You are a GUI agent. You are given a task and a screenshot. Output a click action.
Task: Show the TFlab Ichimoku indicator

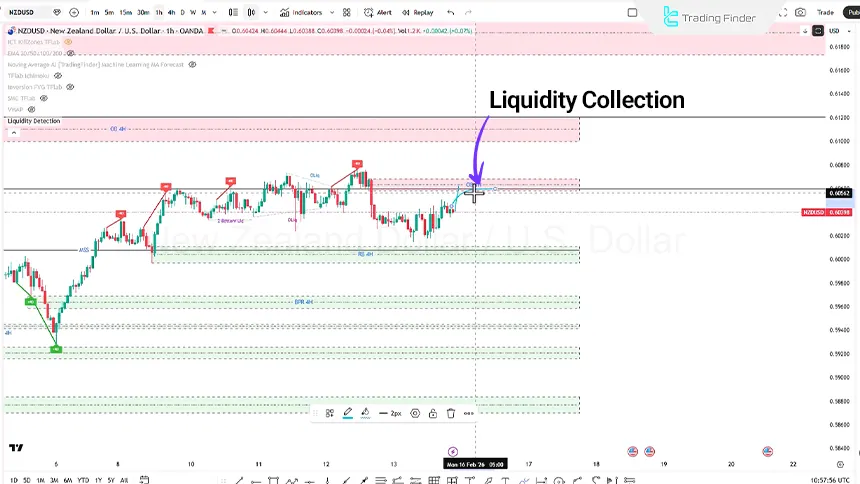pyautogui.click(x=58, y=76)
